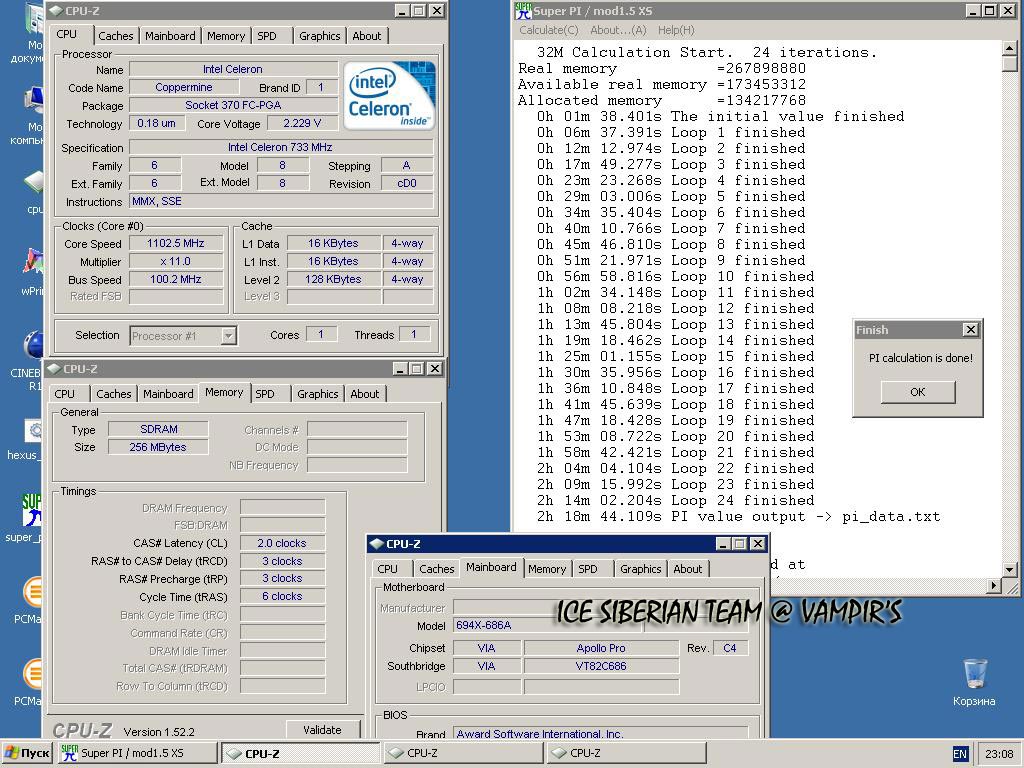
Task: Click the Intel Celeron inside logo
Action: (389, 96)
